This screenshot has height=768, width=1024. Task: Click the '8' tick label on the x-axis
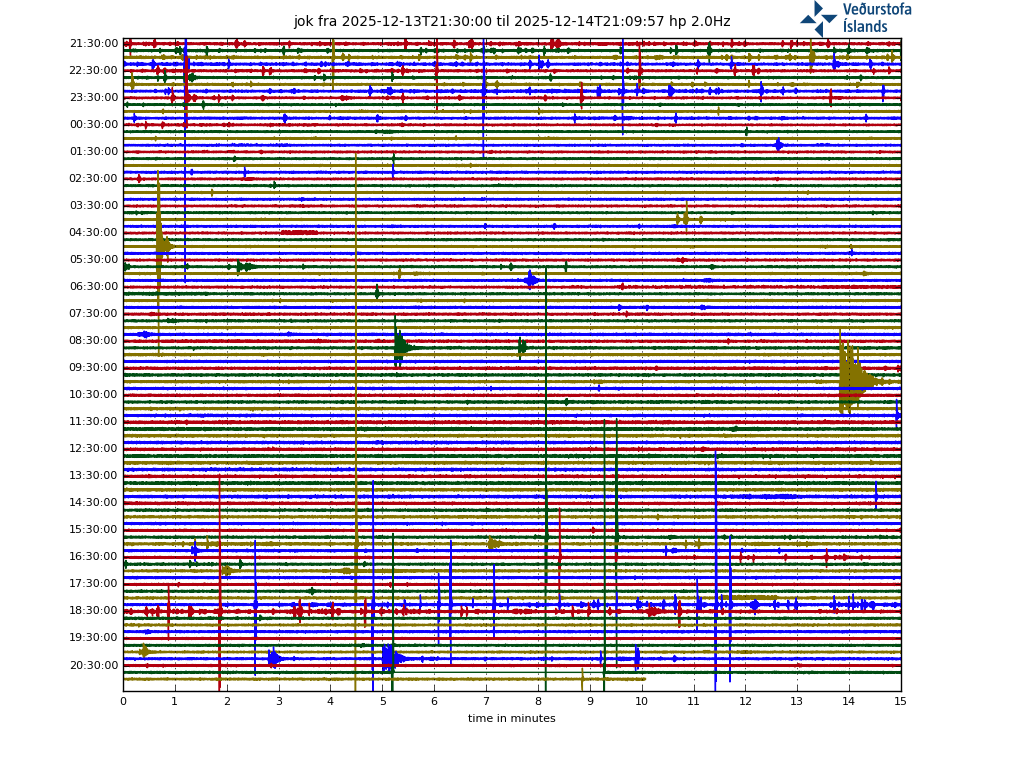click(x=538, y=702)
